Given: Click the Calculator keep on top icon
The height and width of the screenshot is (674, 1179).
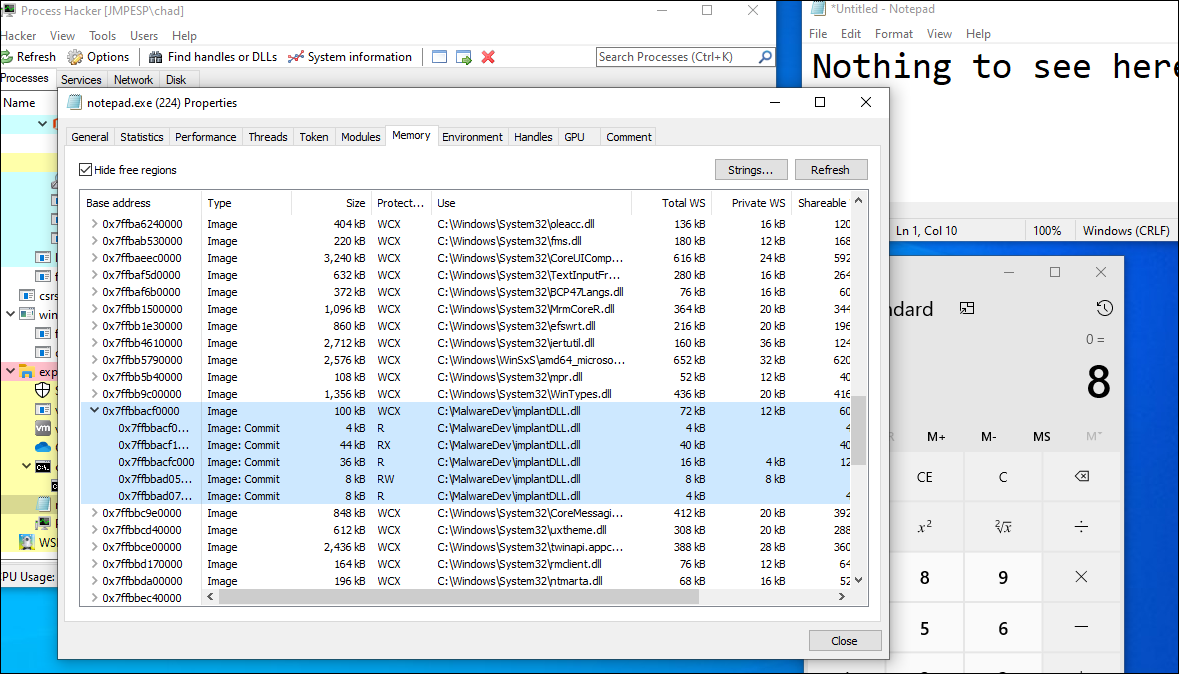Looking at the screenshot, I should pyautogui.click(x=967, y=308).
